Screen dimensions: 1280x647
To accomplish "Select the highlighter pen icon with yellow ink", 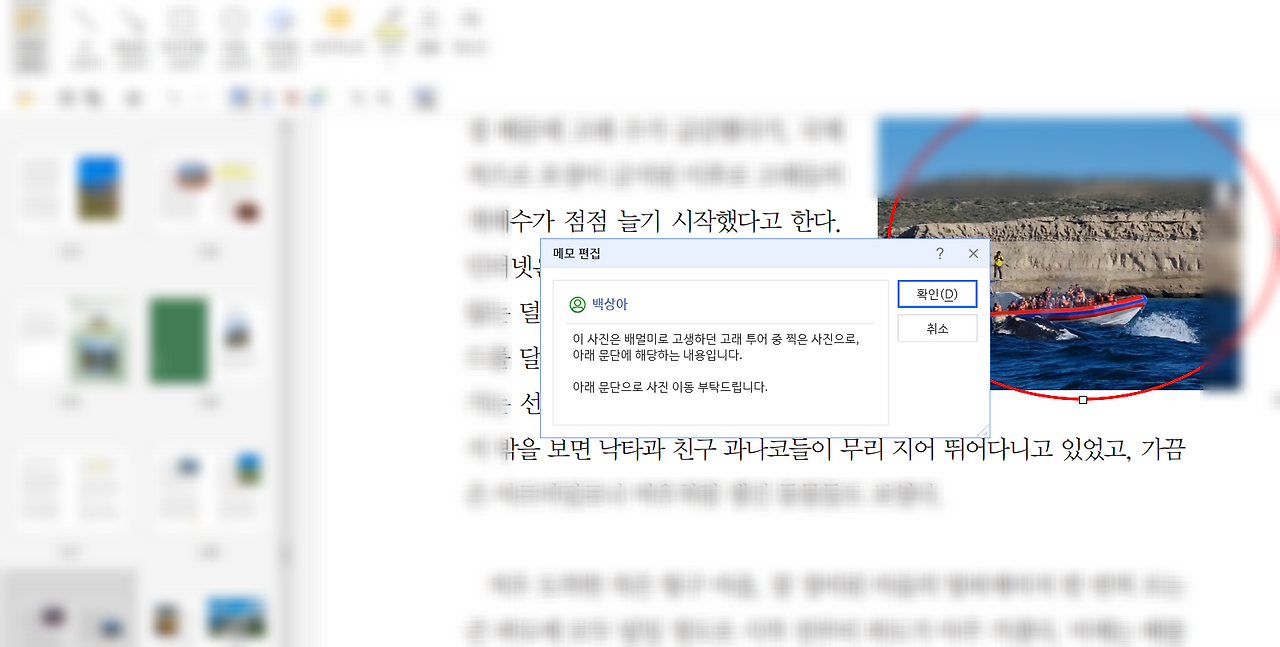I will (x=390, y=20).
